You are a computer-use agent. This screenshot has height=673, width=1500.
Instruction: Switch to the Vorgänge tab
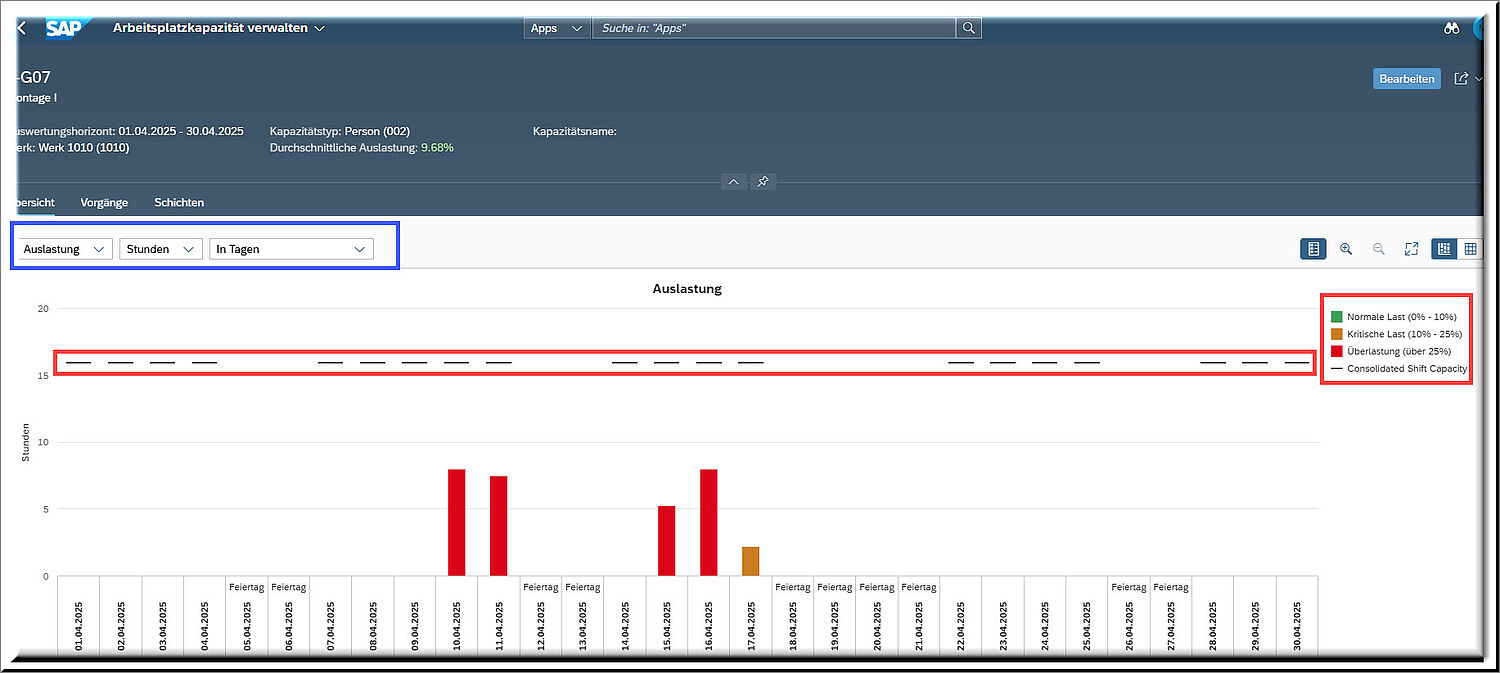[x=104, y=202]
